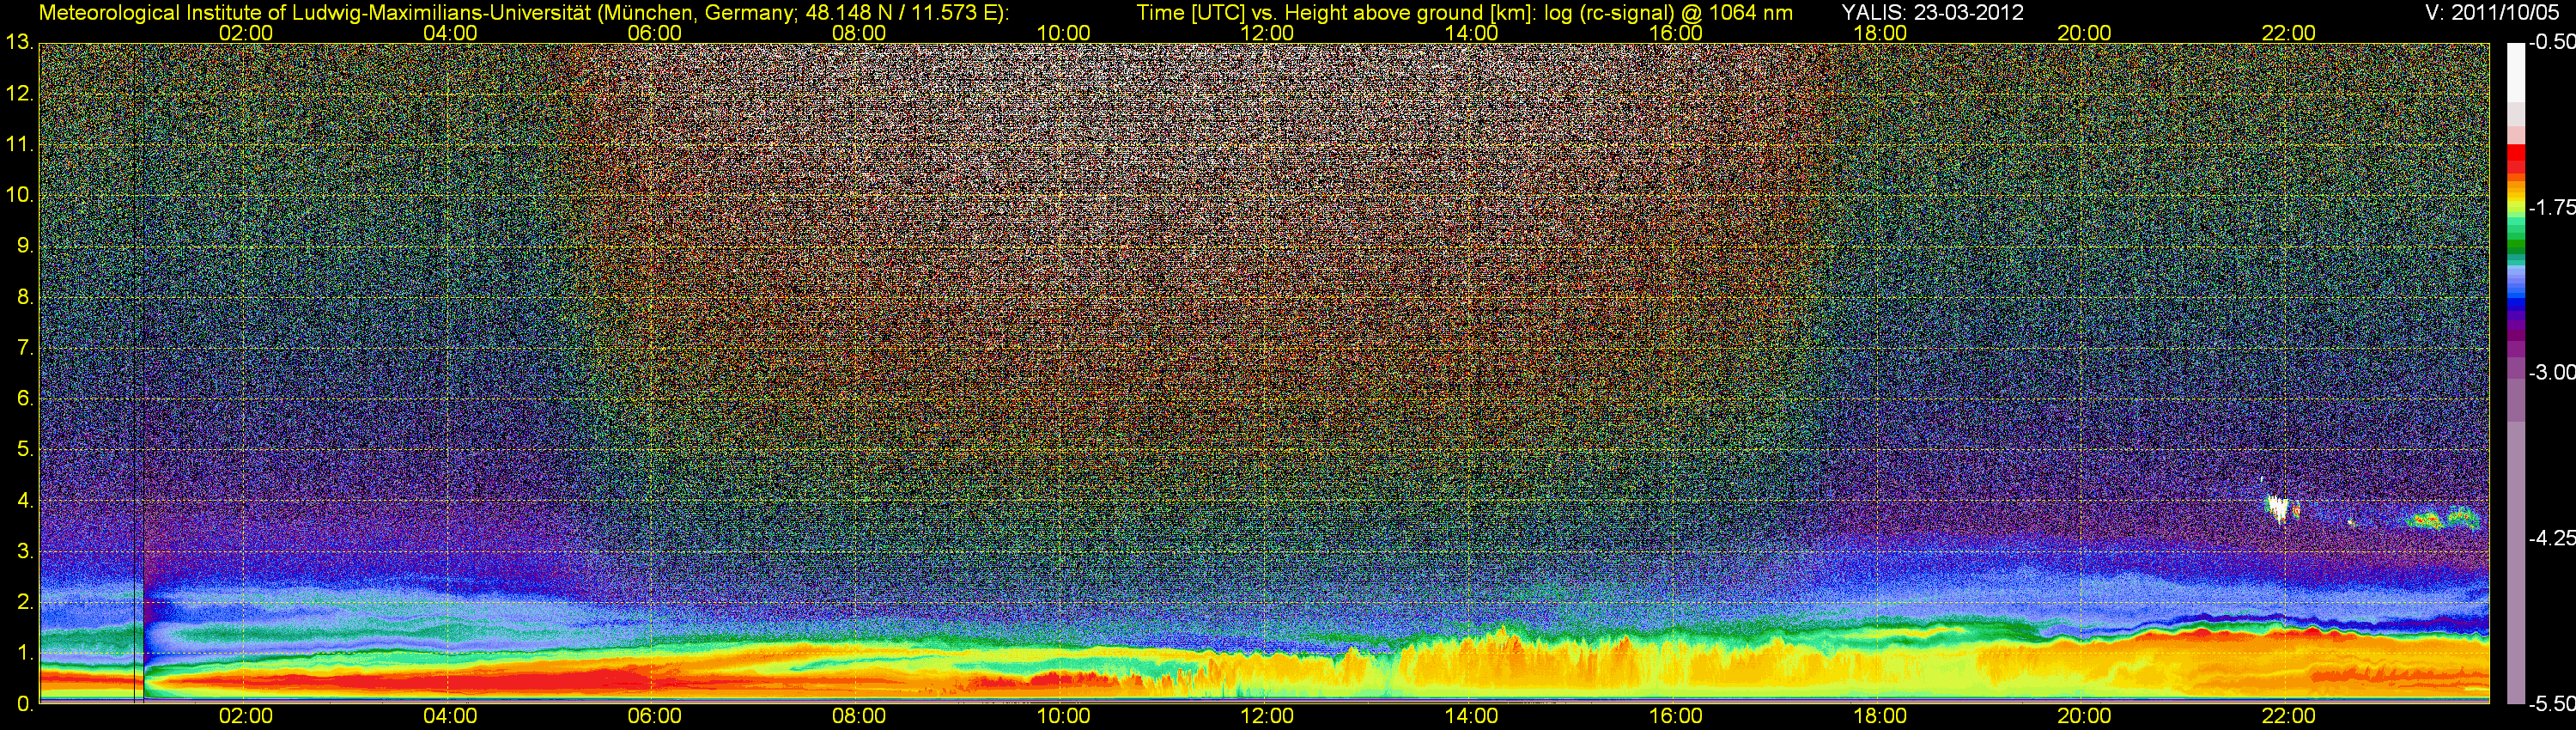Viewport: 2576px width, 730px height.
Task: Click the 12:00 label on the bottom time axis
Action: pyautogui.click(x=1267, y=716)
